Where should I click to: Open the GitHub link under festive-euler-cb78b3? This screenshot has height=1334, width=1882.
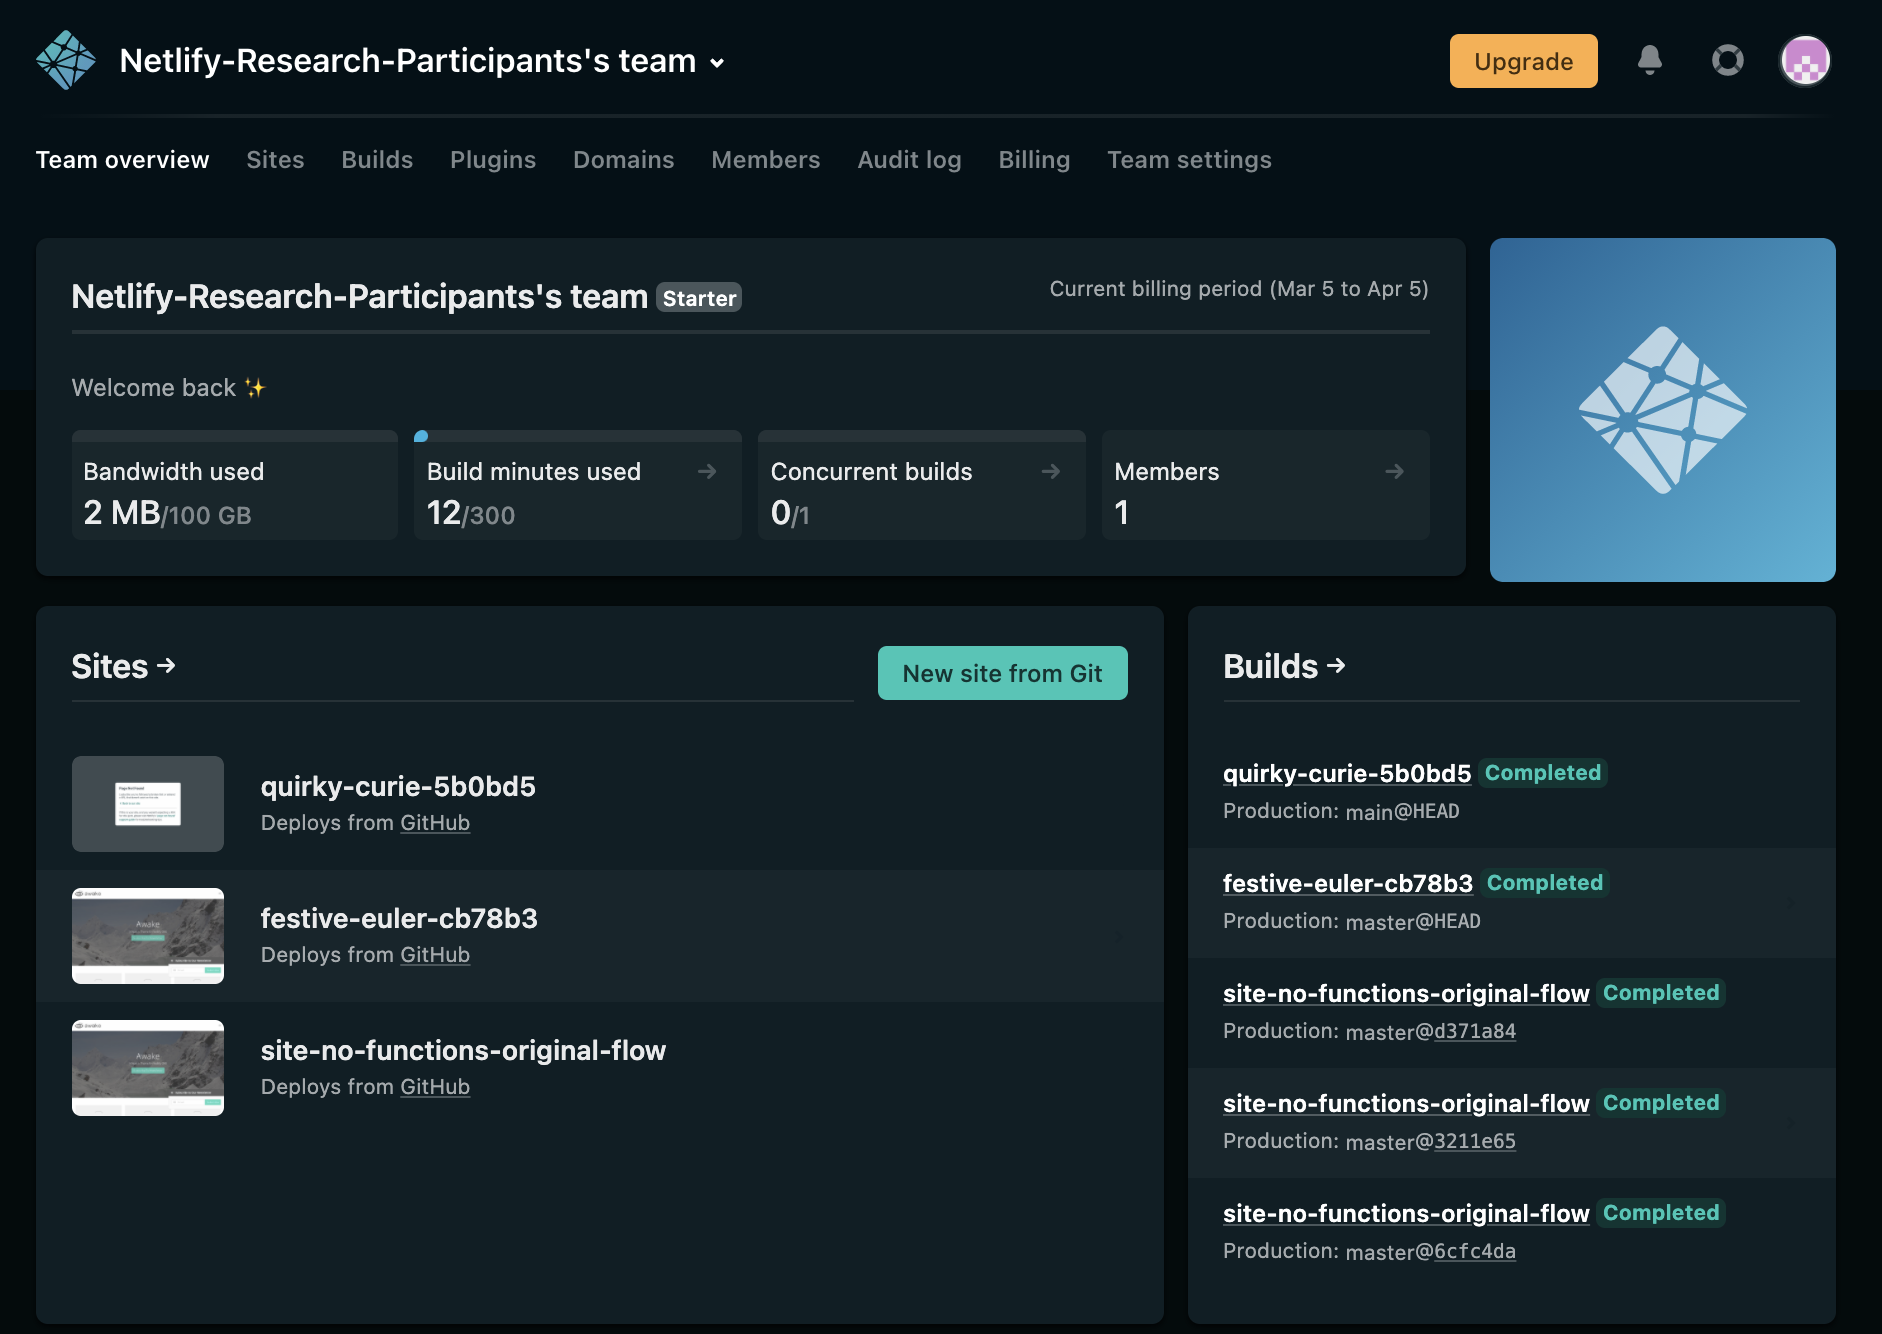pyautogui.click(x=435, y=955)
